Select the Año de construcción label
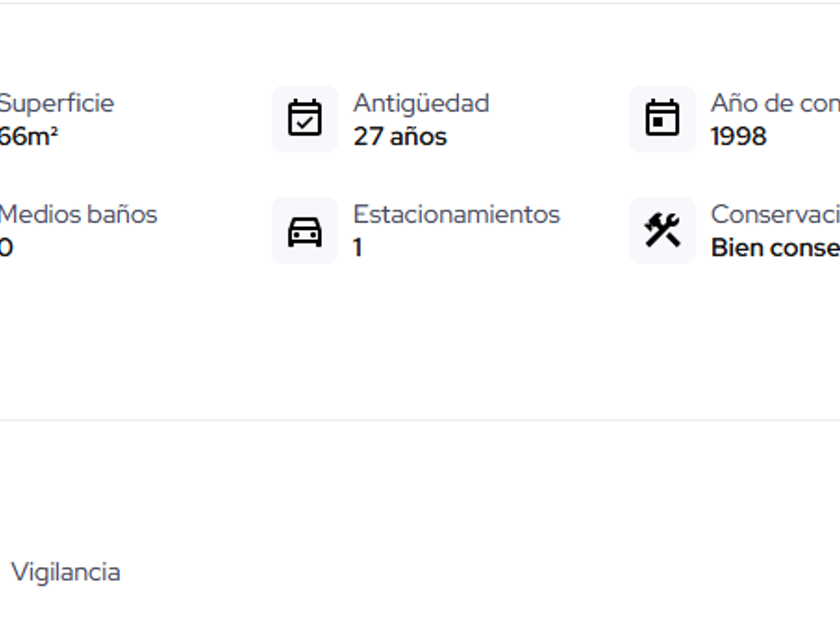Viewport: 840px width, 630px height. pyautogui.click(x=774, y=103)
